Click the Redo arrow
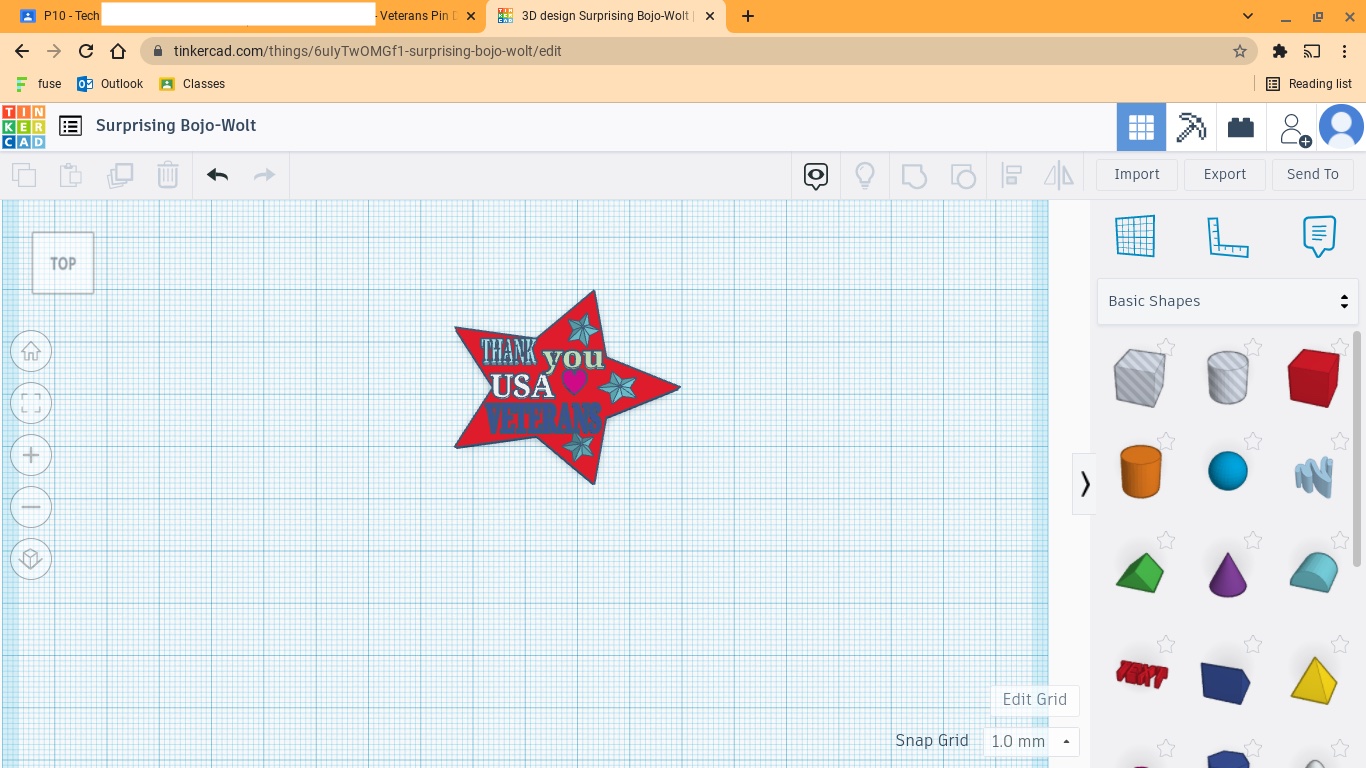This screenshot has width=1366, height=768. (264, 175)
